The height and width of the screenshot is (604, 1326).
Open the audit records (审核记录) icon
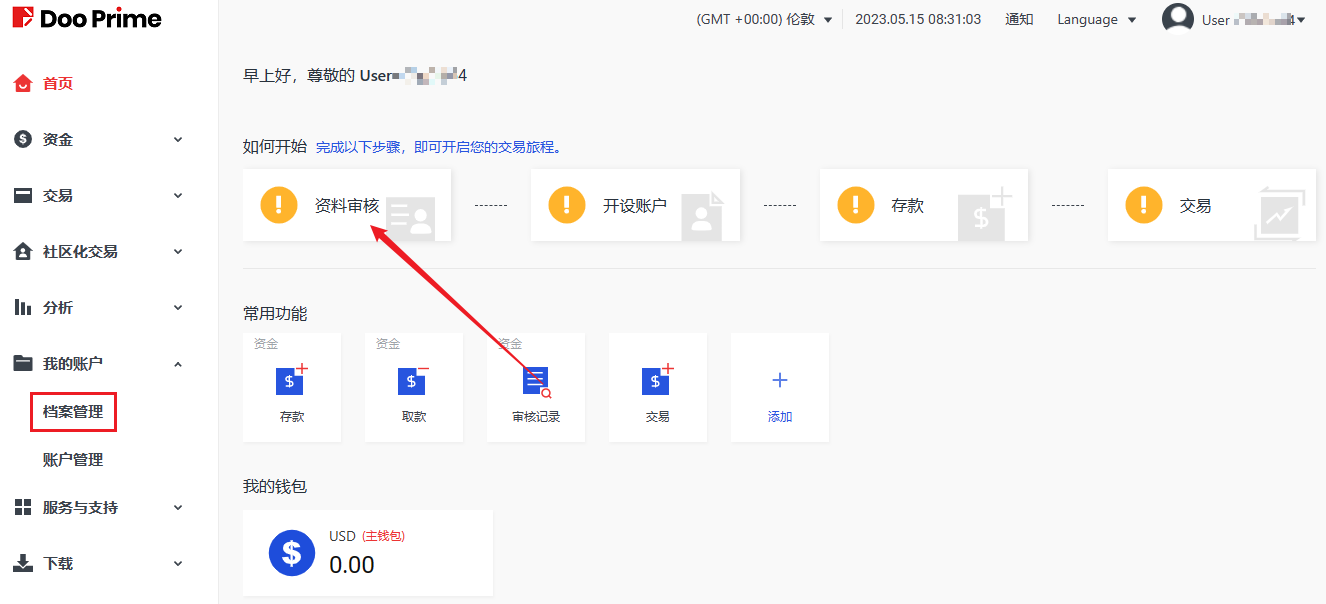click(536, 381)
